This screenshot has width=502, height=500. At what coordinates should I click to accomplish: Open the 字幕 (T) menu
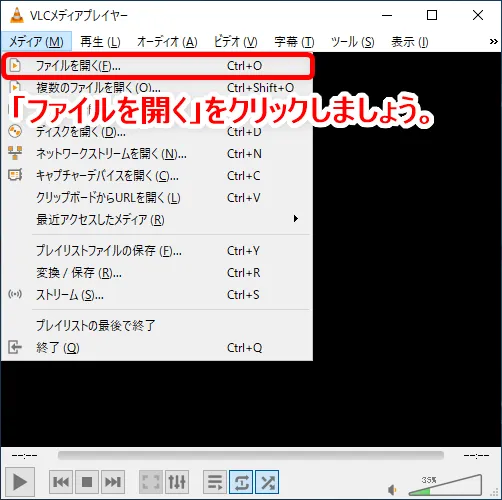coord(294,42)
